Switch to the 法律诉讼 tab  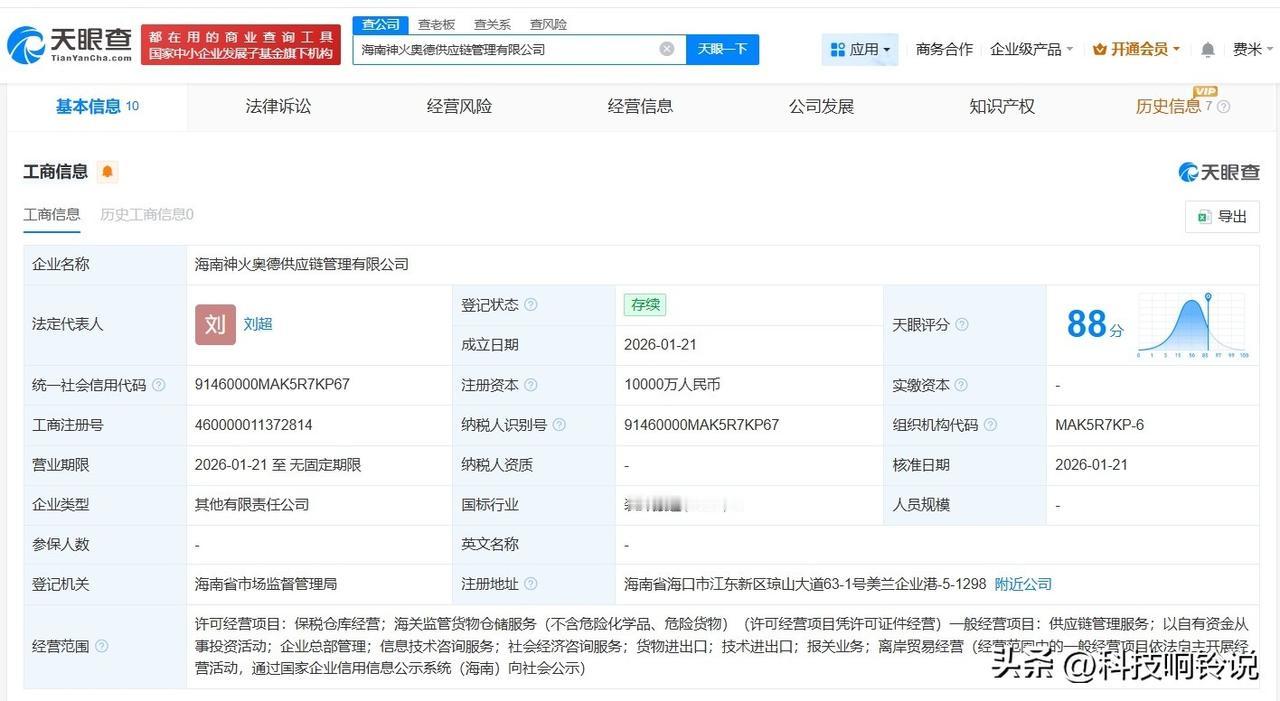[x=277, y=106]
